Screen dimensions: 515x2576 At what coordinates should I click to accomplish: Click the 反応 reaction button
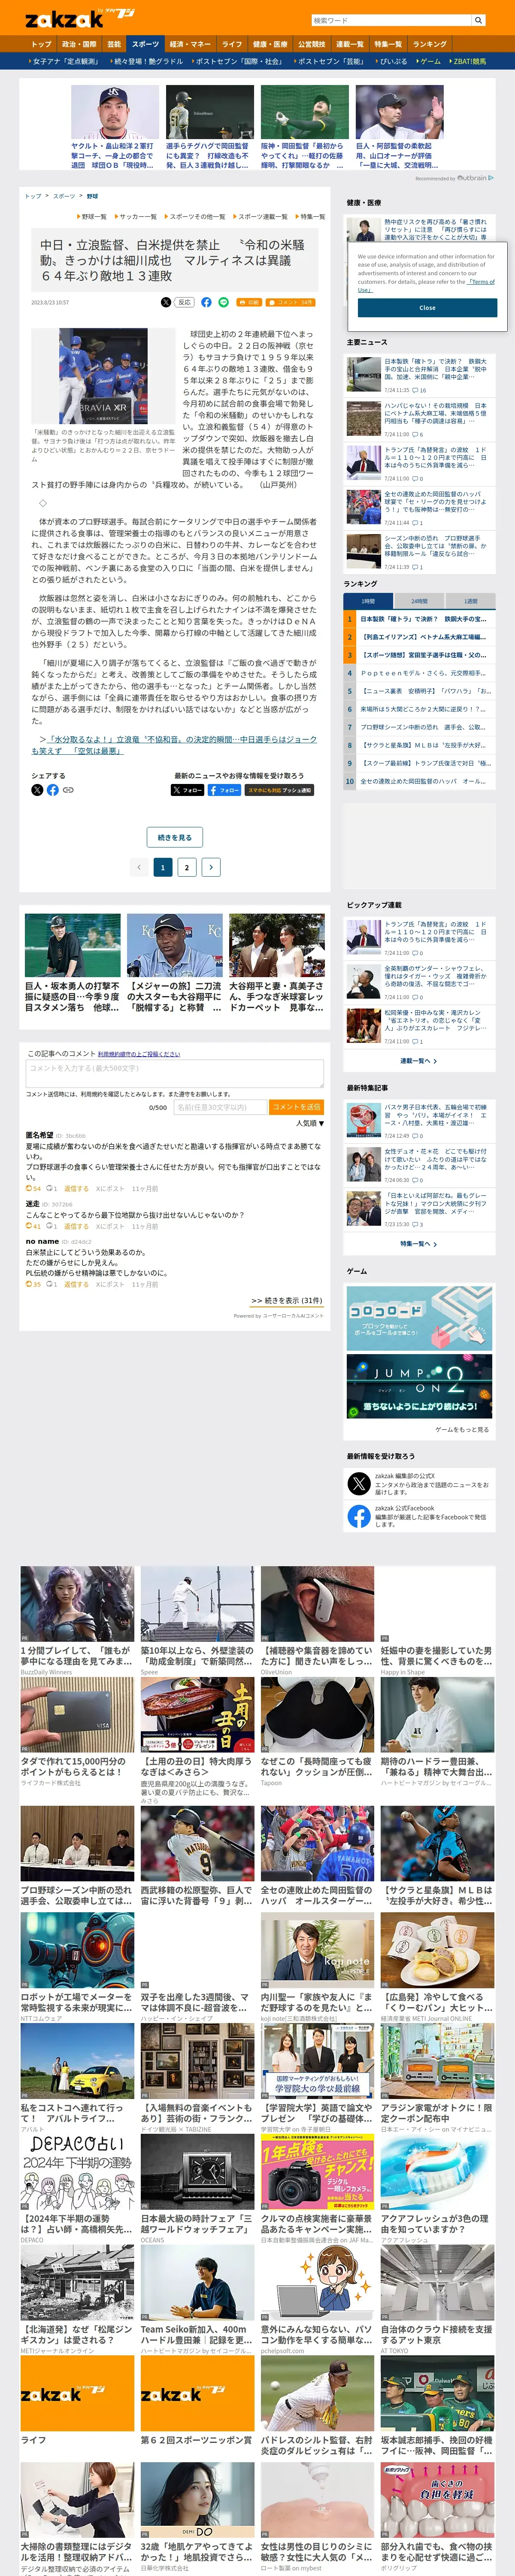tap(184, 302)
